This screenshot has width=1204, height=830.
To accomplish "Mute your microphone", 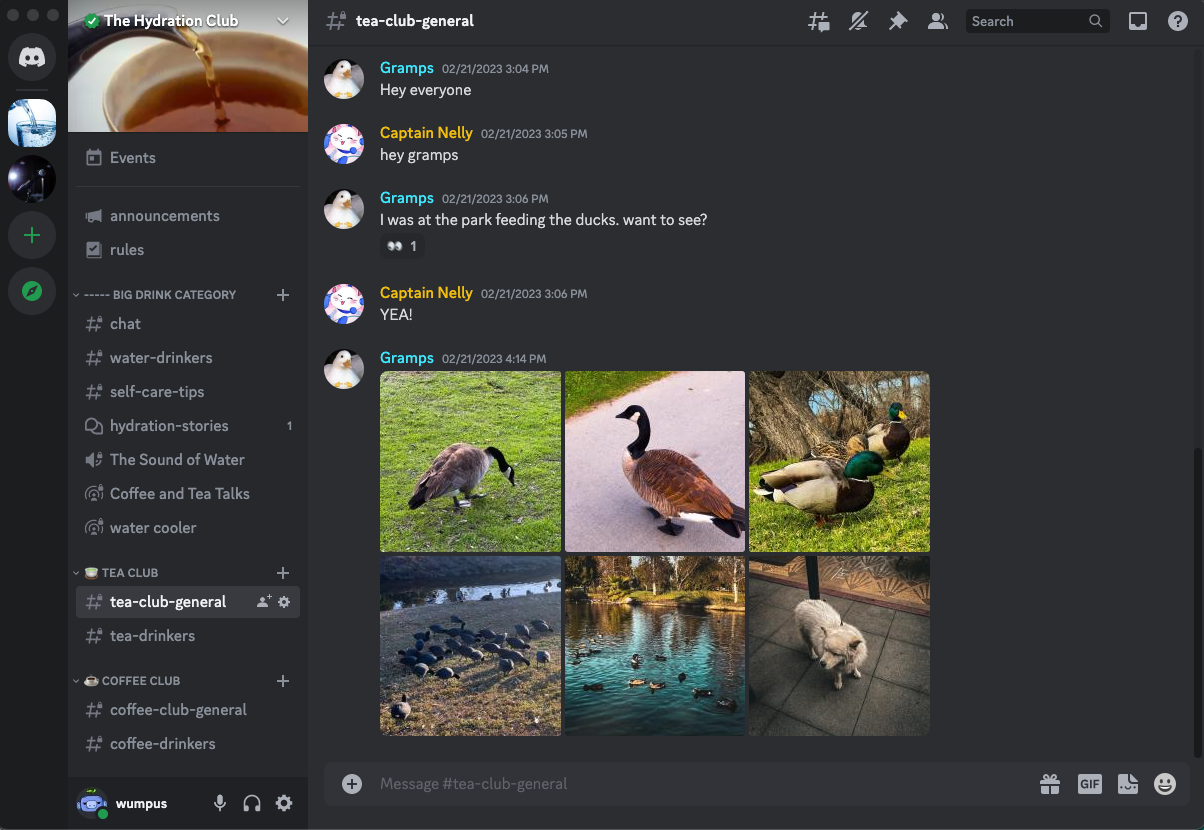I will coord(219,803).
